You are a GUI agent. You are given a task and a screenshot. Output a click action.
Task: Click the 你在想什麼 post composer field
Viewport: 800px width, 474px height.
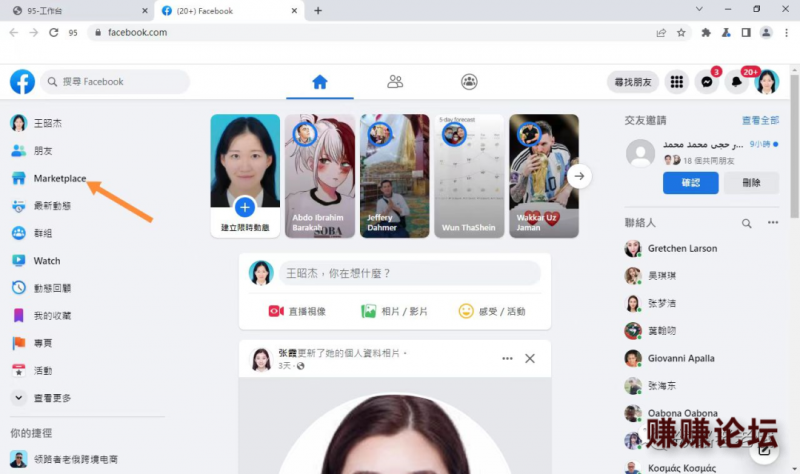point(410,273)
